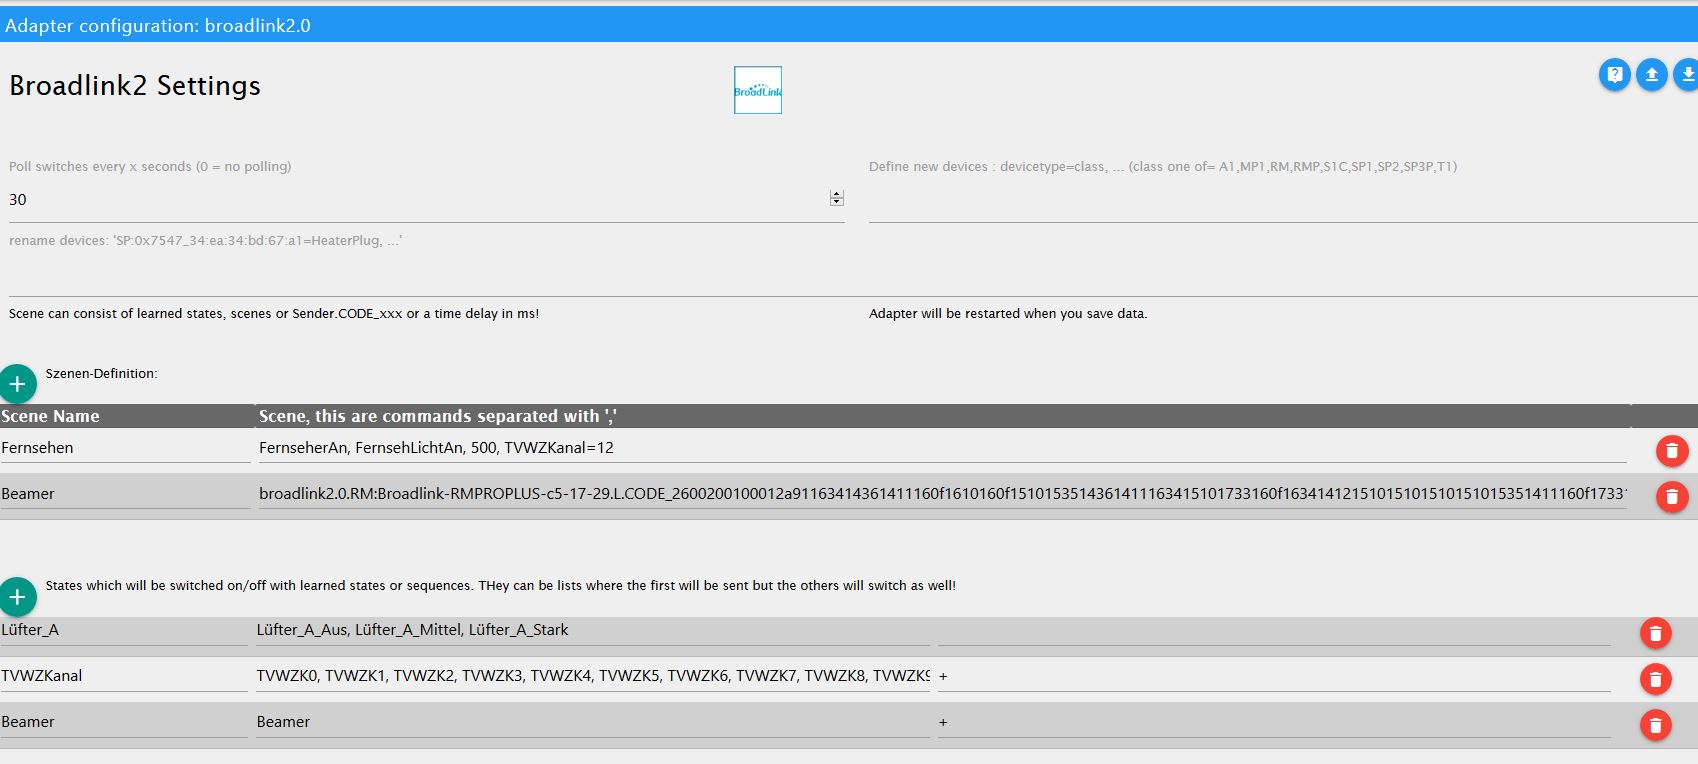Click the plus value field in the TVWZKanal row
Image resolution: width=1698 pixels, height=764 pixels.
(x=1274, y=676)
